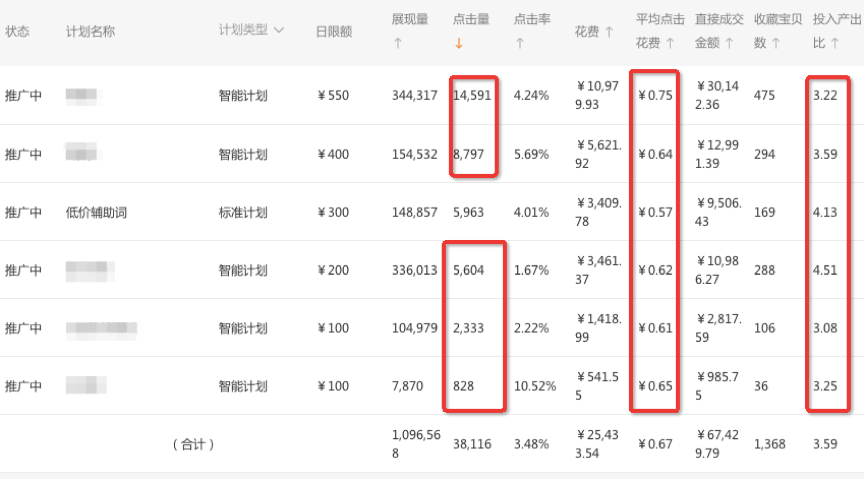Click the 日限额 column header
The image size is (864, 479).
[333, 31]
